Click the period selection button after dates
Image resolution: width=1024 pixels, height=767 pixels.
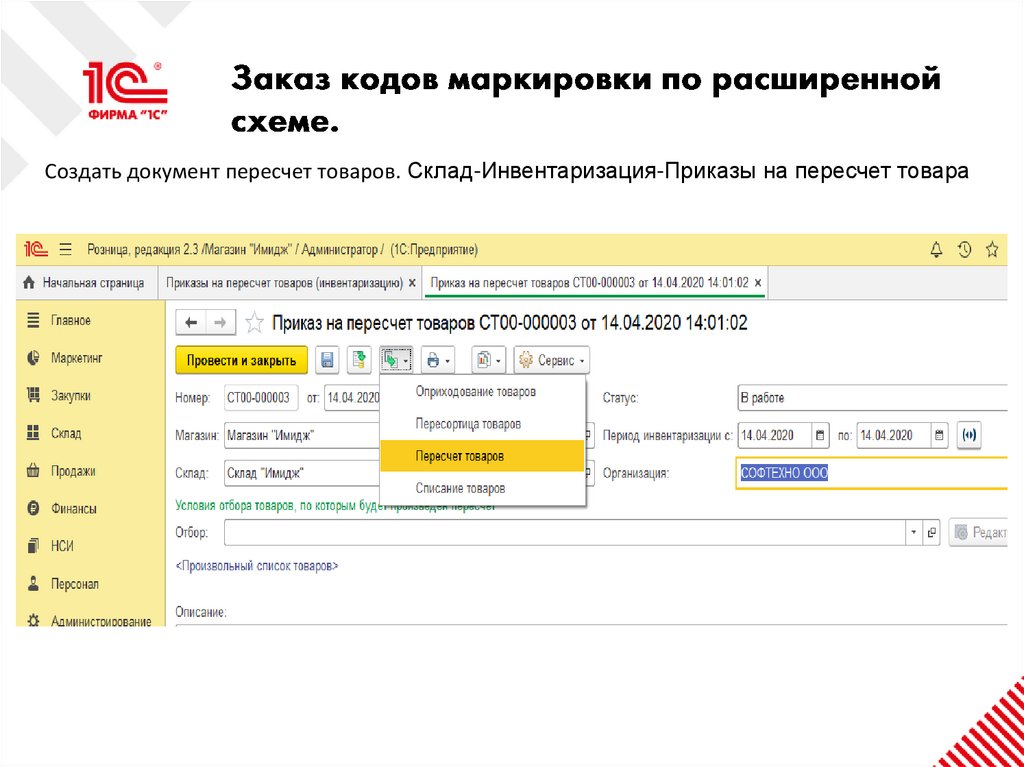point(970,436)
